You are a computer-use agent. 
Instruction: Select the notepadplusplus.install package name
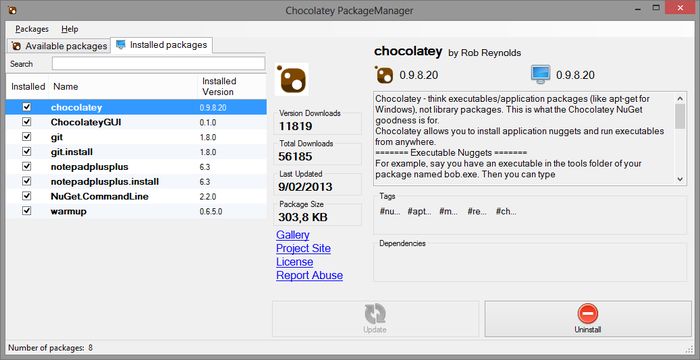pyautogui.click(x=105, y=182)
